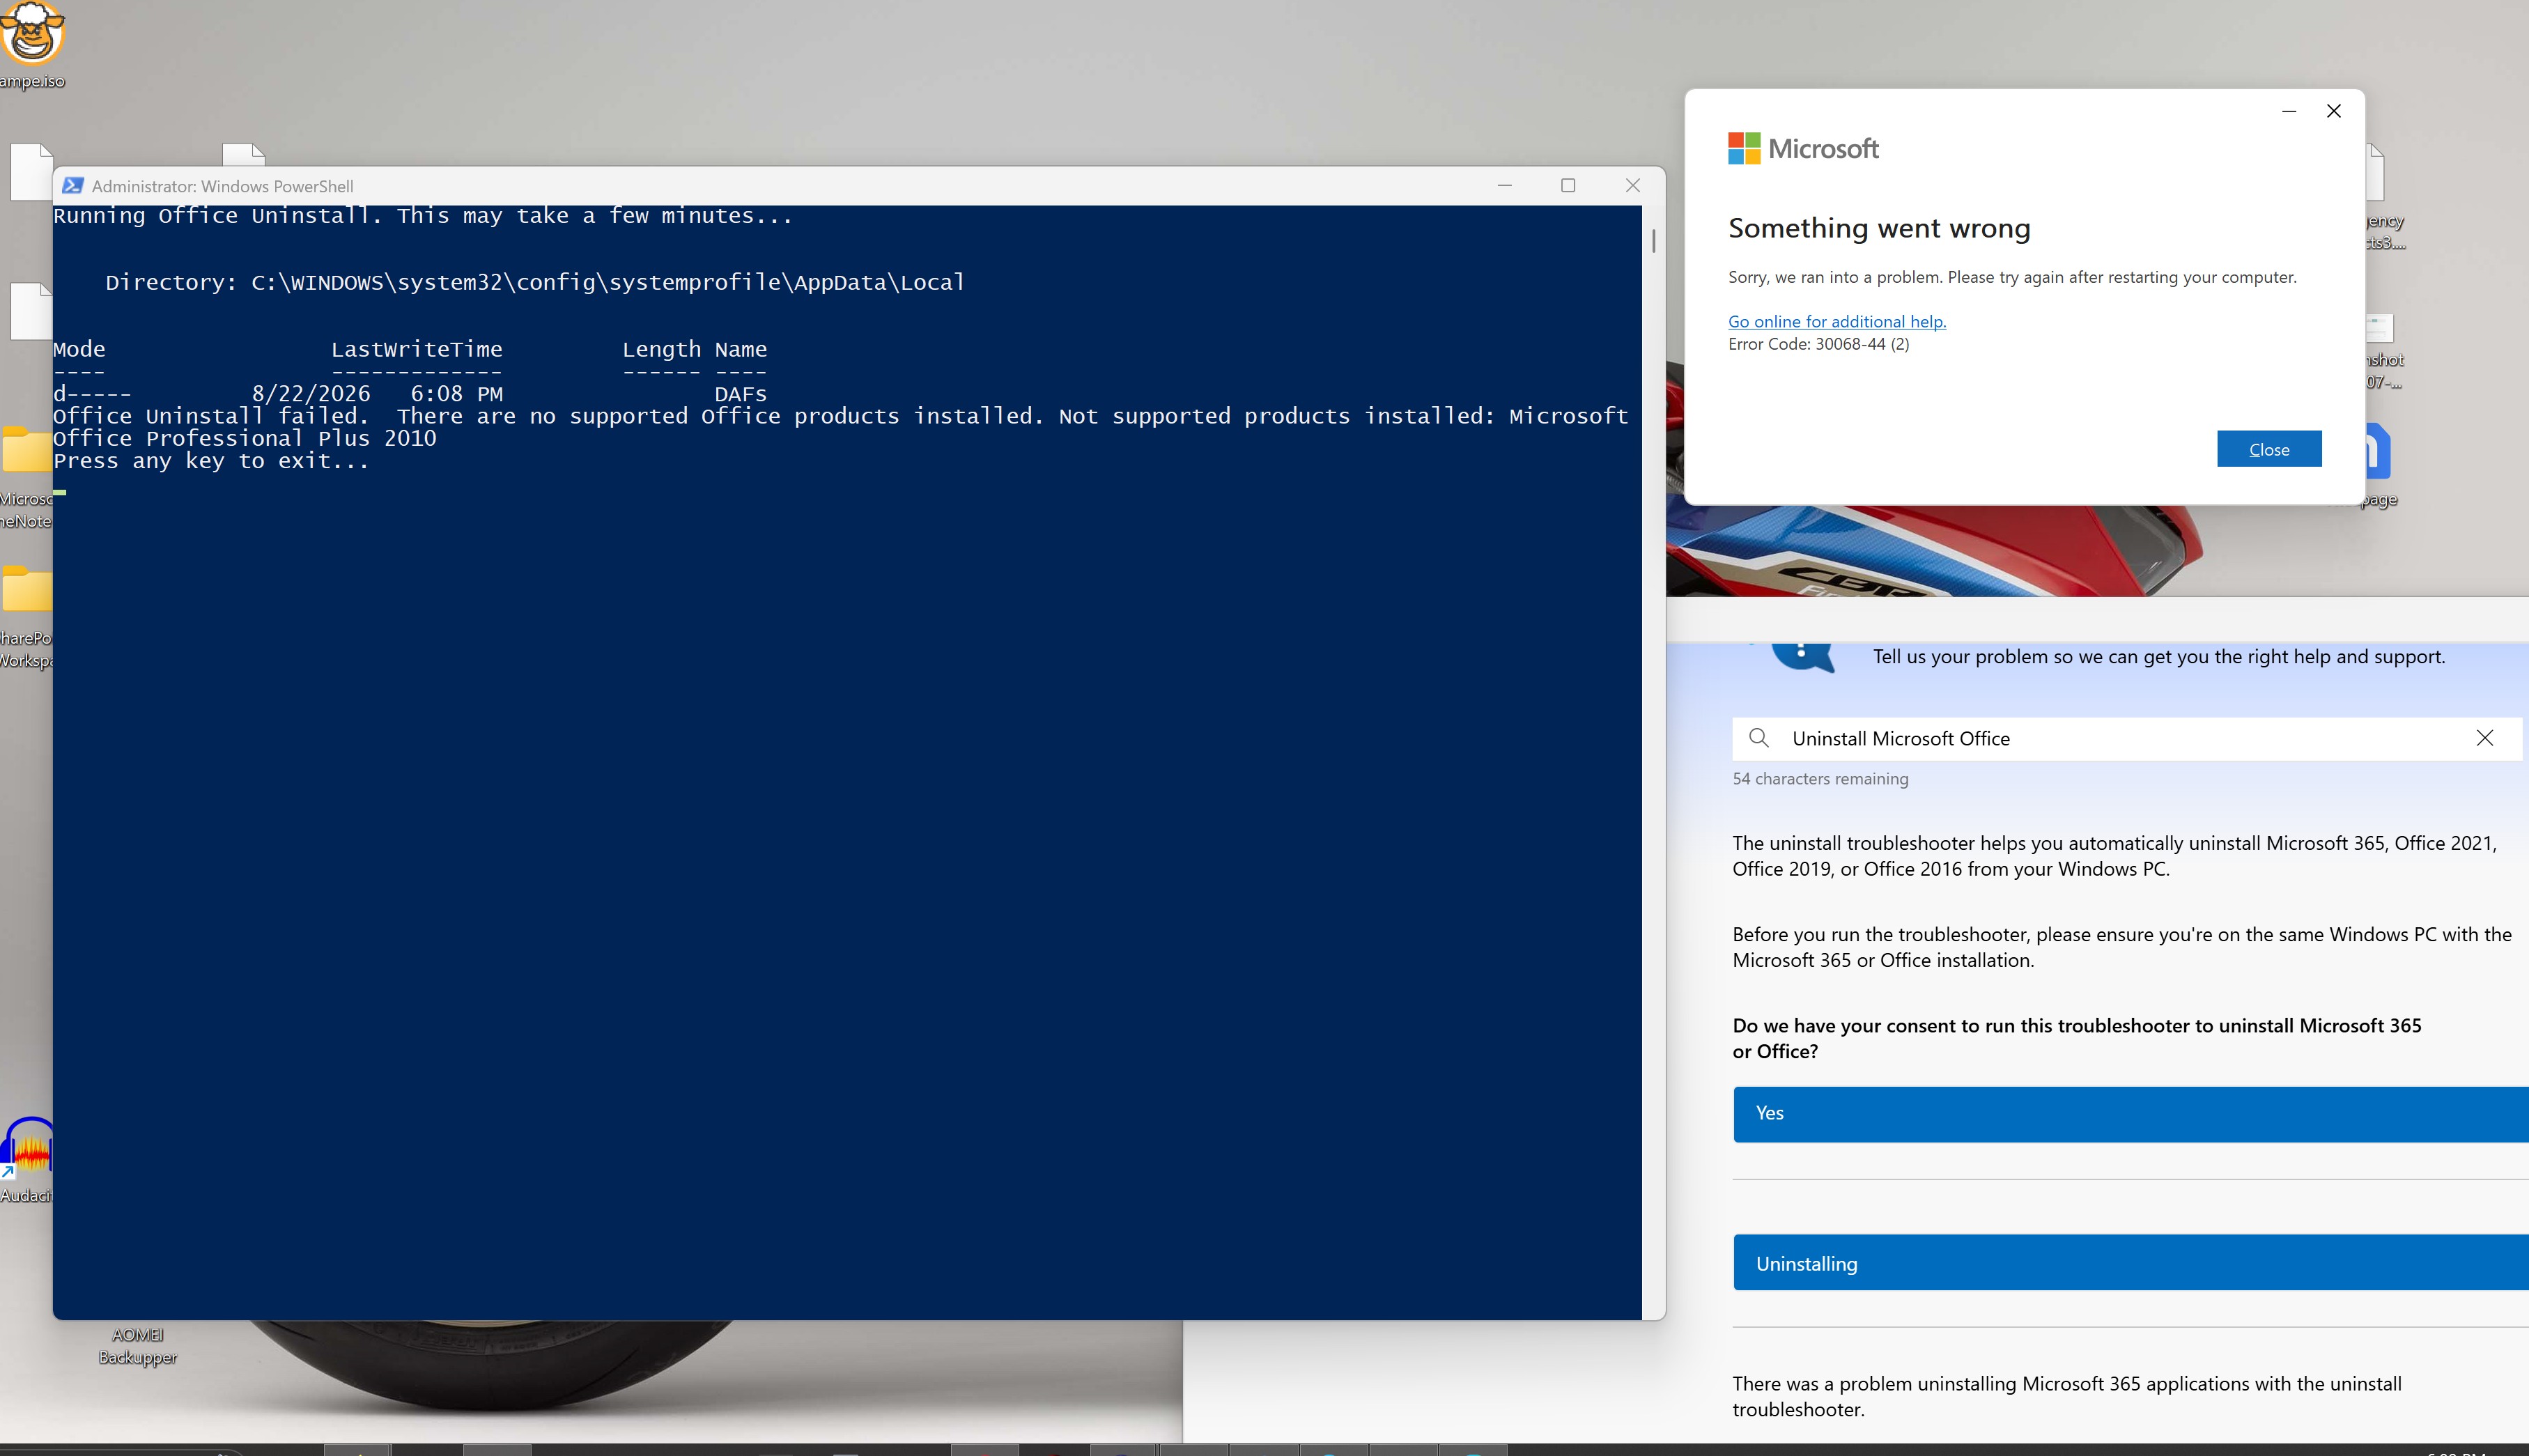Click the 'The uninstall troubleshooter helps you' paragraph

(2115, 856)
